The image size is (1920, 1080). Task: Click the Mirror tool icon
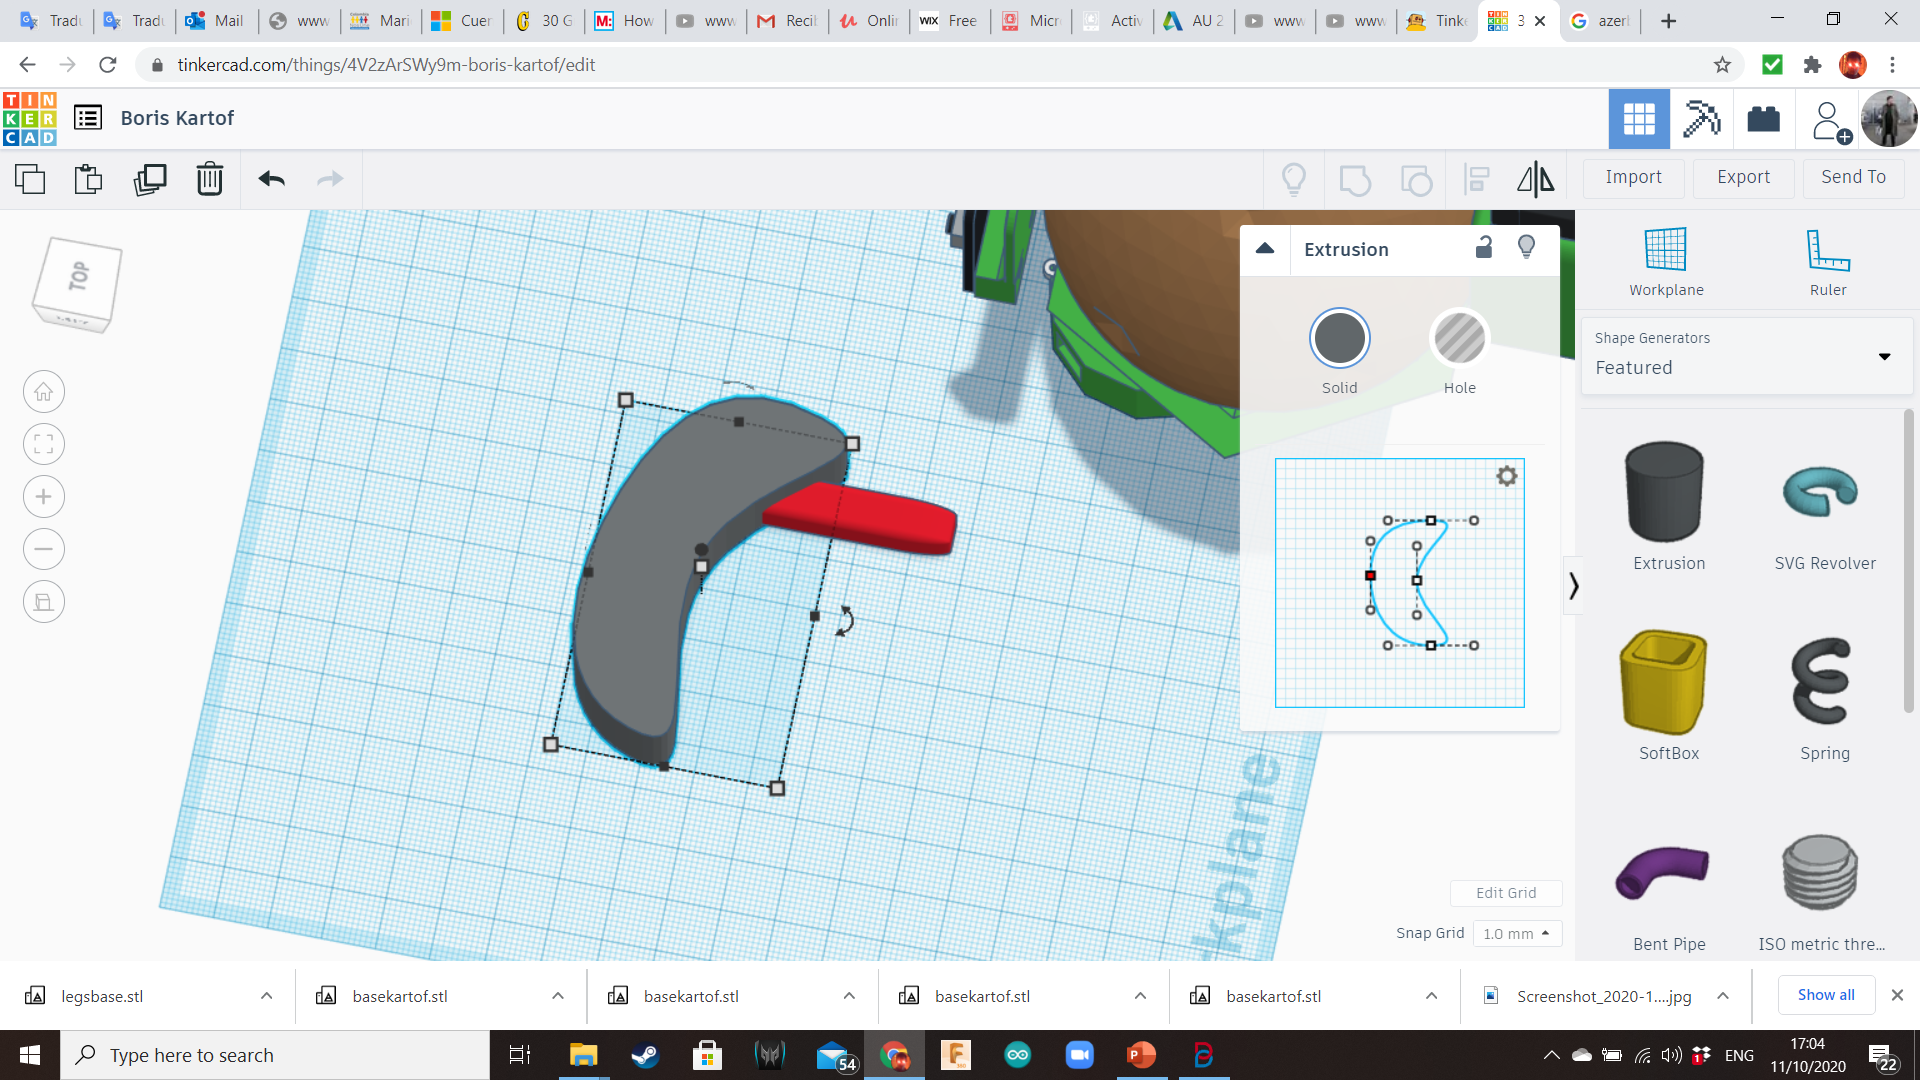tap(1535, 179)
